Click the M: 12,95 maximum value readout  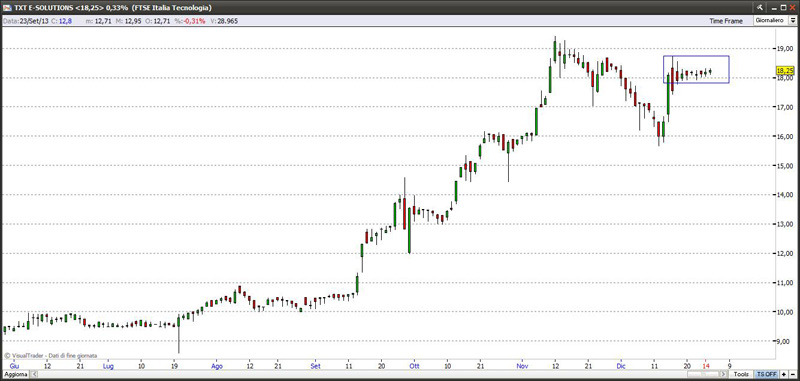coord(129,21)
